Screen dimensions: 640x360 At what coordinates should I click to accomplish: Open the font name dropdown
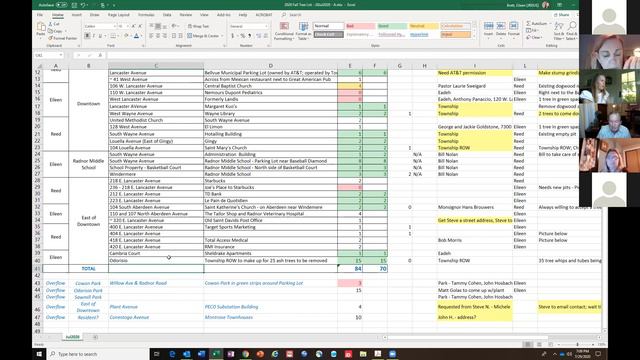(x=115, y=26)
